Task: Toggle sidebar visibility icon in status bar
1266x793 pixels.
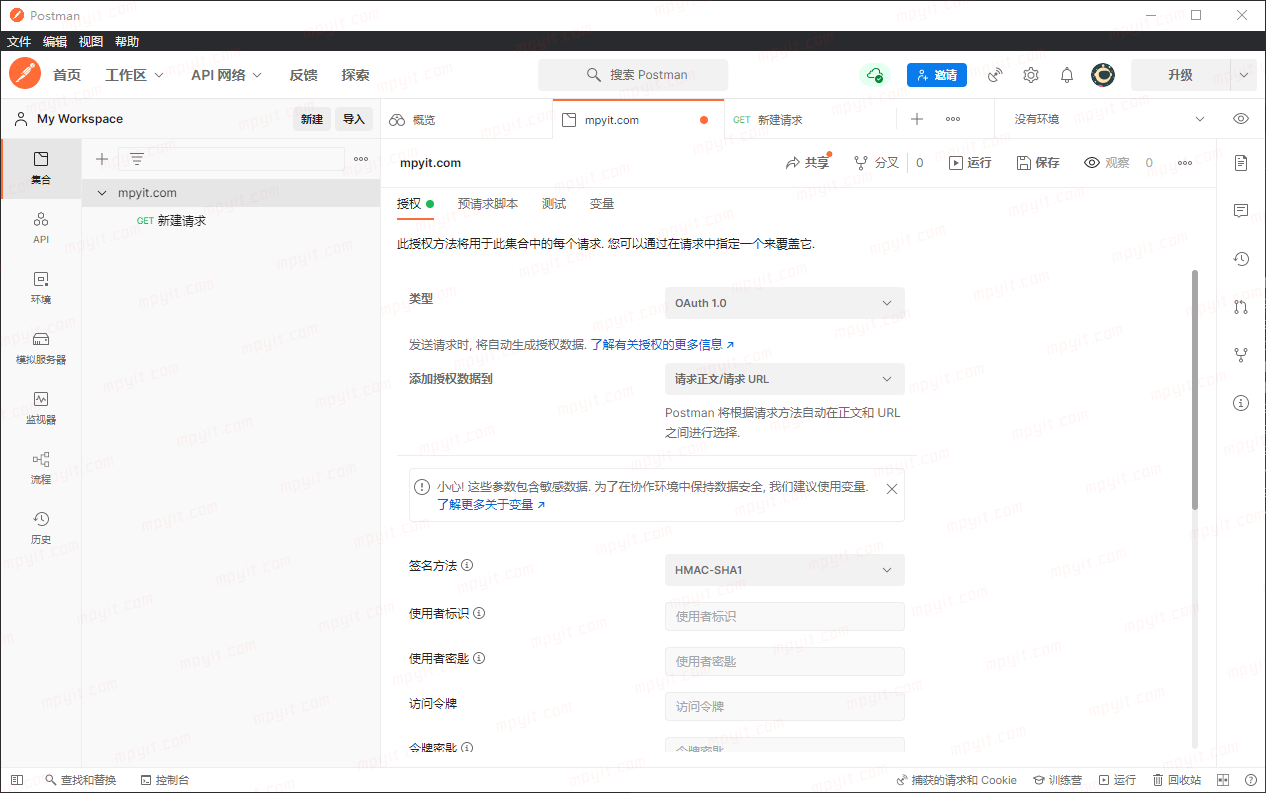Action: (16, 780)
